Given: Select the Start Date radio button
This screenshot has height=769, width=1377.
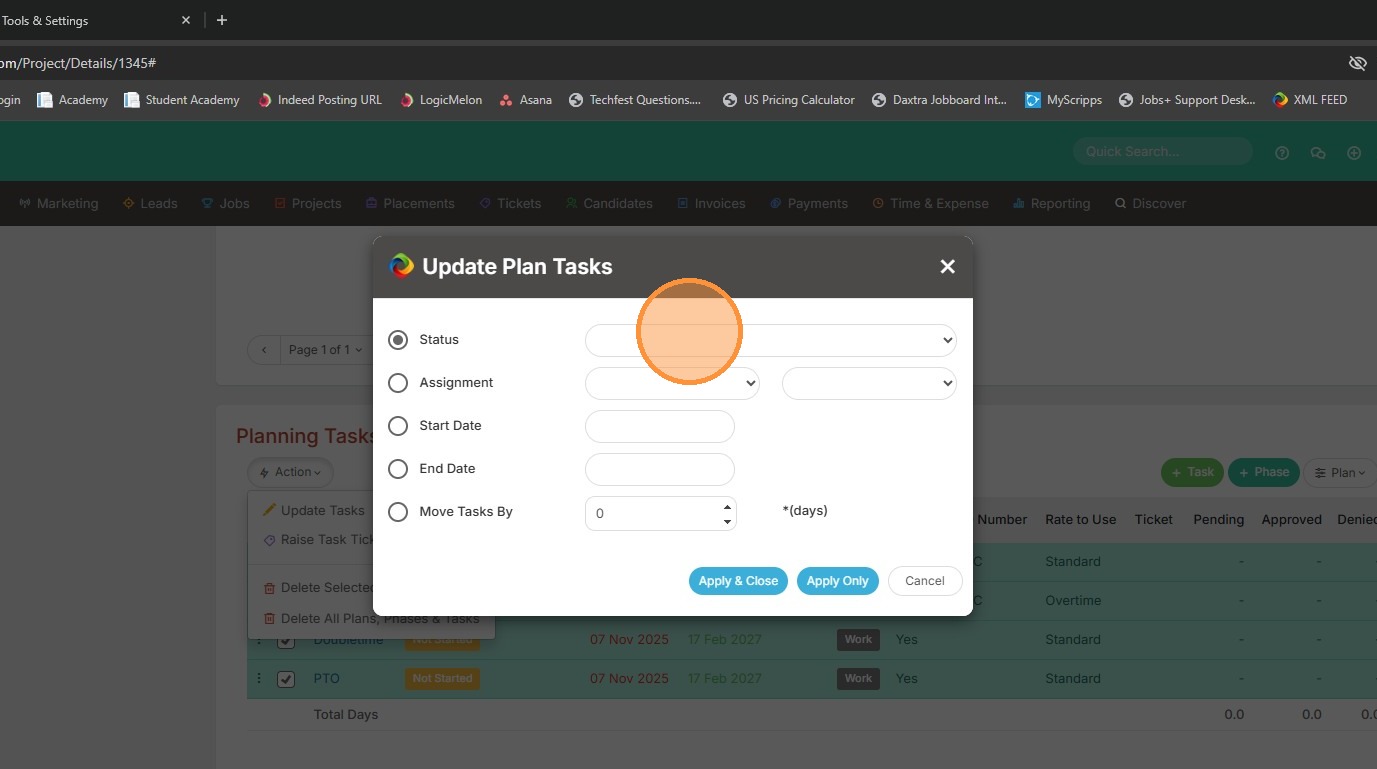Looking at the screenshot, I should tap(398, 426).
